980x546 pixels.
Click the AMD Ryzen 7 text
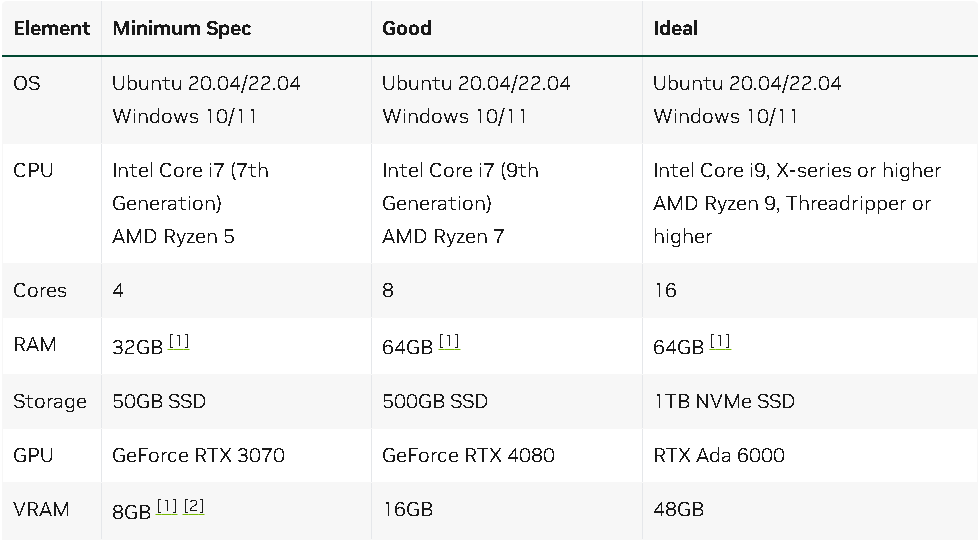[443, 237]
